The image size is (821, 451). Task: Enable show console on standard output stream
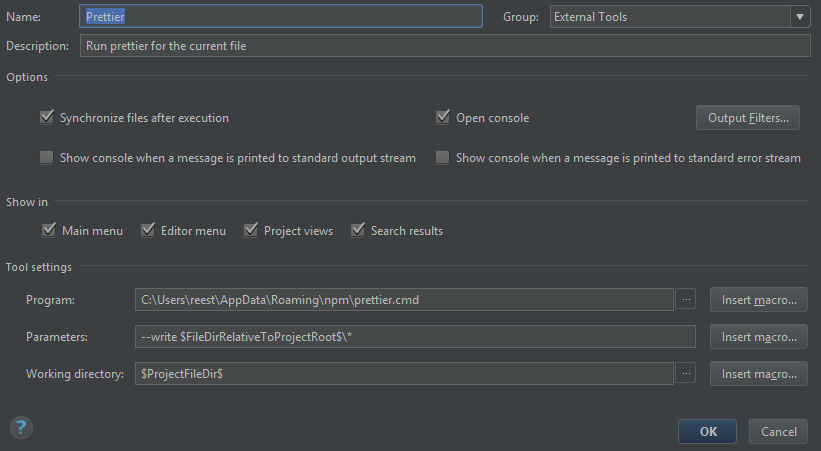tap(46, 158)
